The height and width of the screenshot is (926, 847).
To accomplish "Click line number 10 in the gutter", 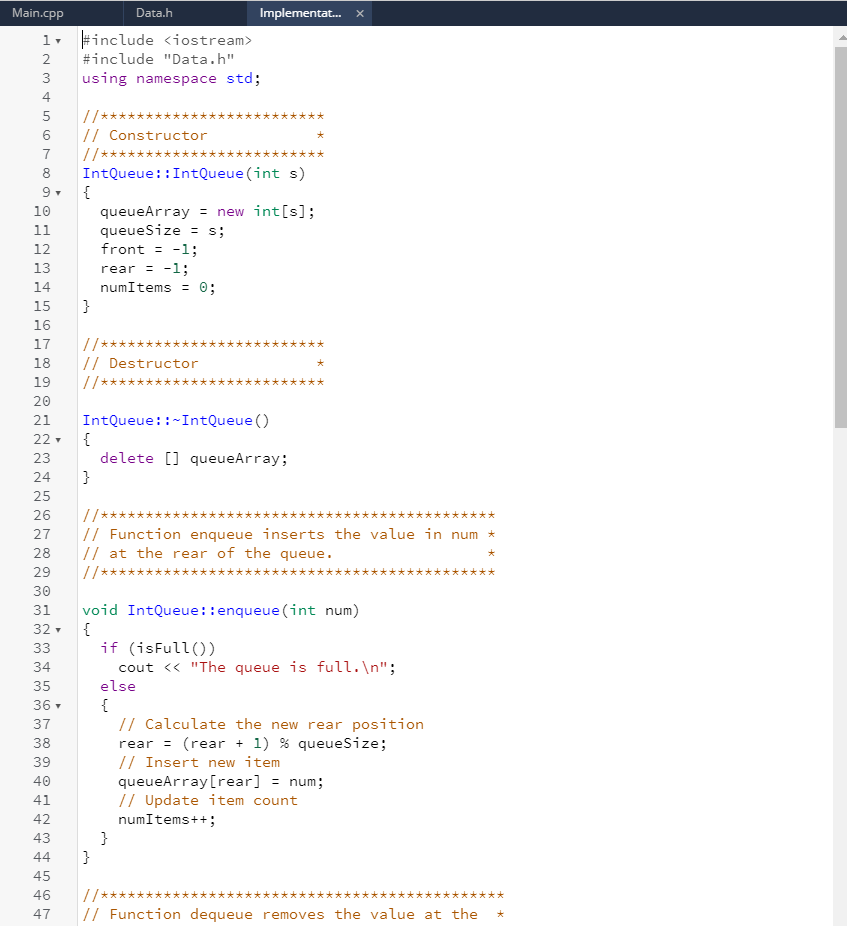I will [x=42, y=211].
